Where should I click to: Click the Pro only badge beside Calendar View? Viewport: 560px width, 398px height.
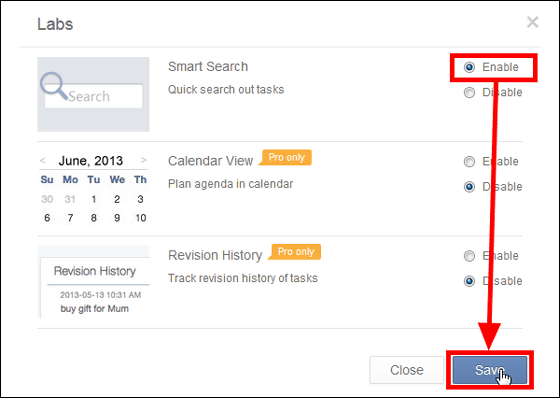pos(286,158)
